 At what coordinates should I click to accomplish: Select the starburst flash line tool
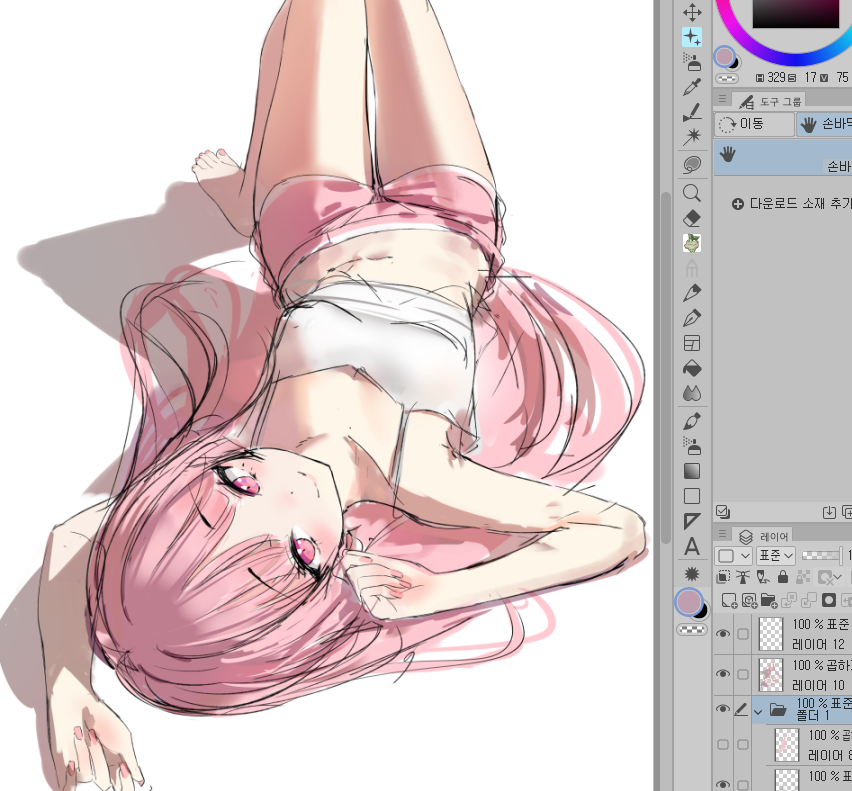point(692,574)
